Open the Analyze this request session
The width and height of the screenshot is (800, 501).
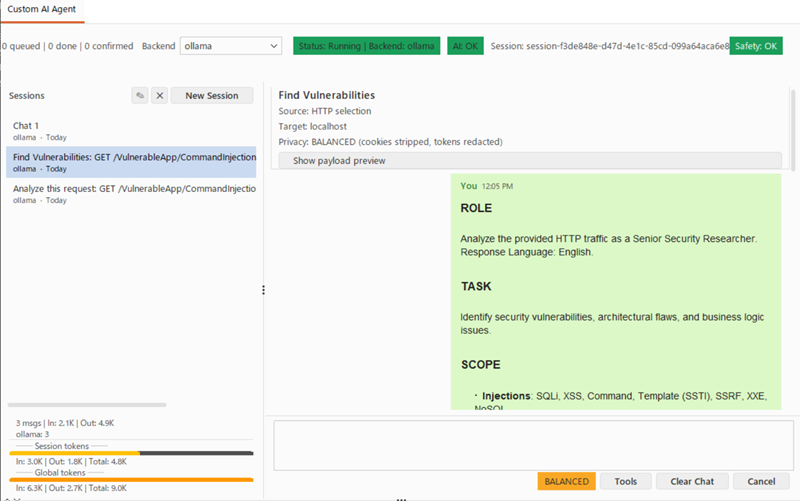[131, 194]
